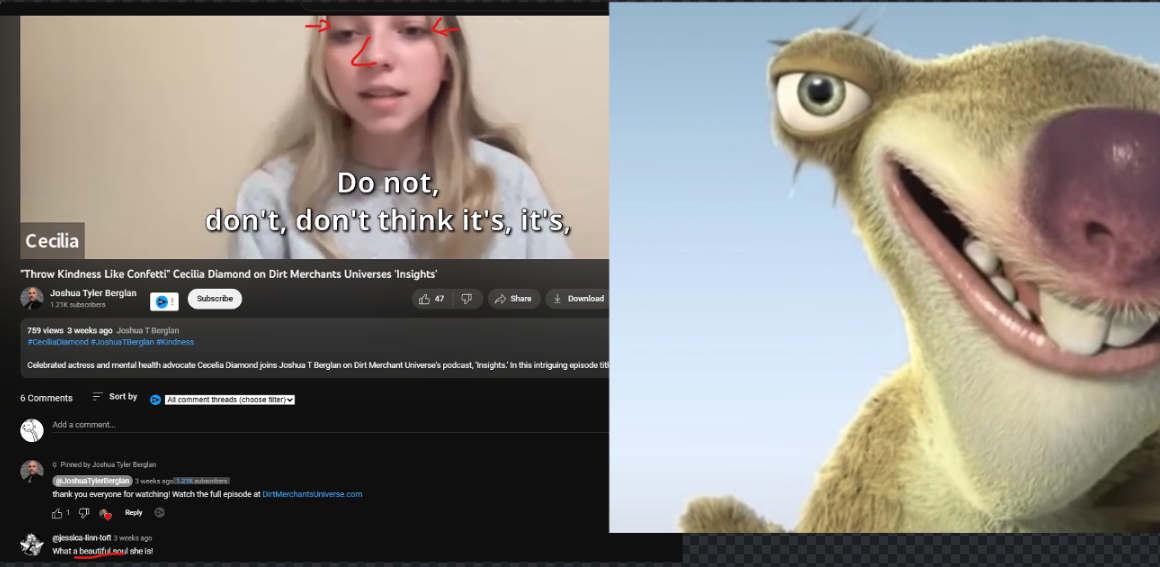Viewport: 1160px width, 567px height.
Task: Click the 'Cecilia' name label in the video
Action: (52, 241)
